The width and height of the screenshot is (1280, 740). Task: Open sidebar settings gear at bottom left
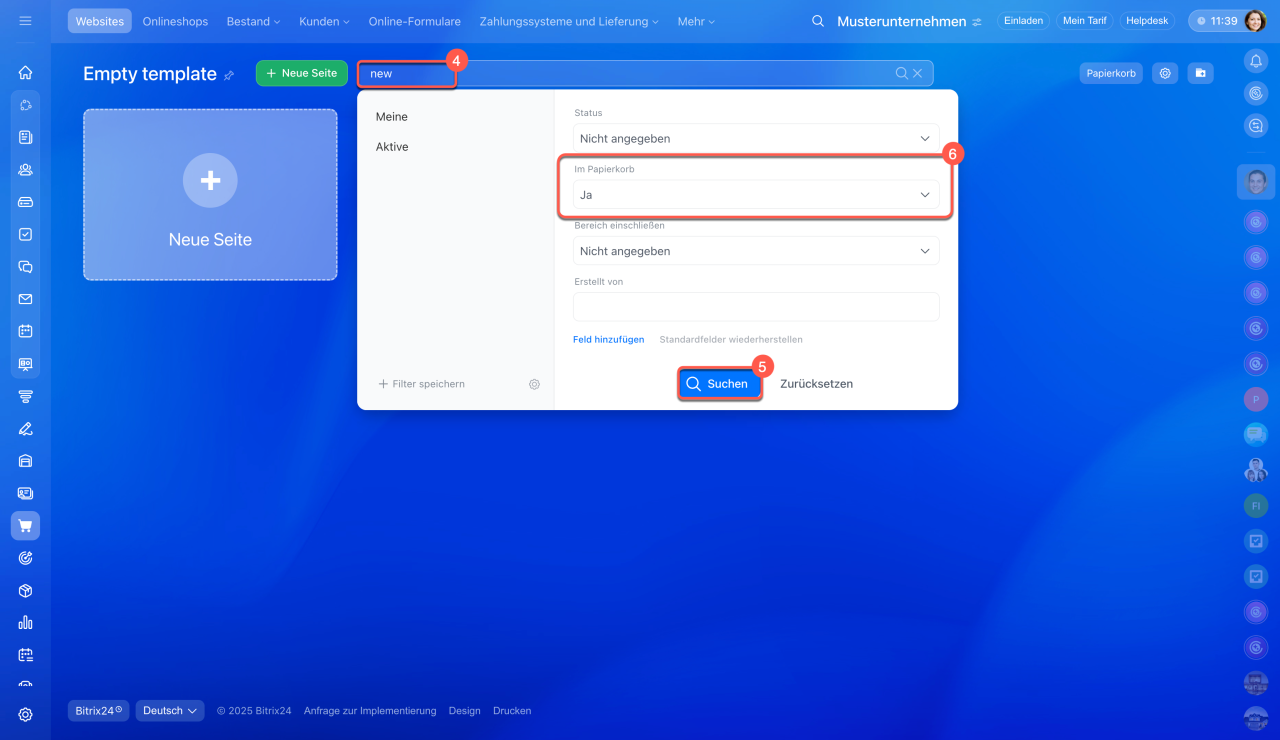coord(25,715)
